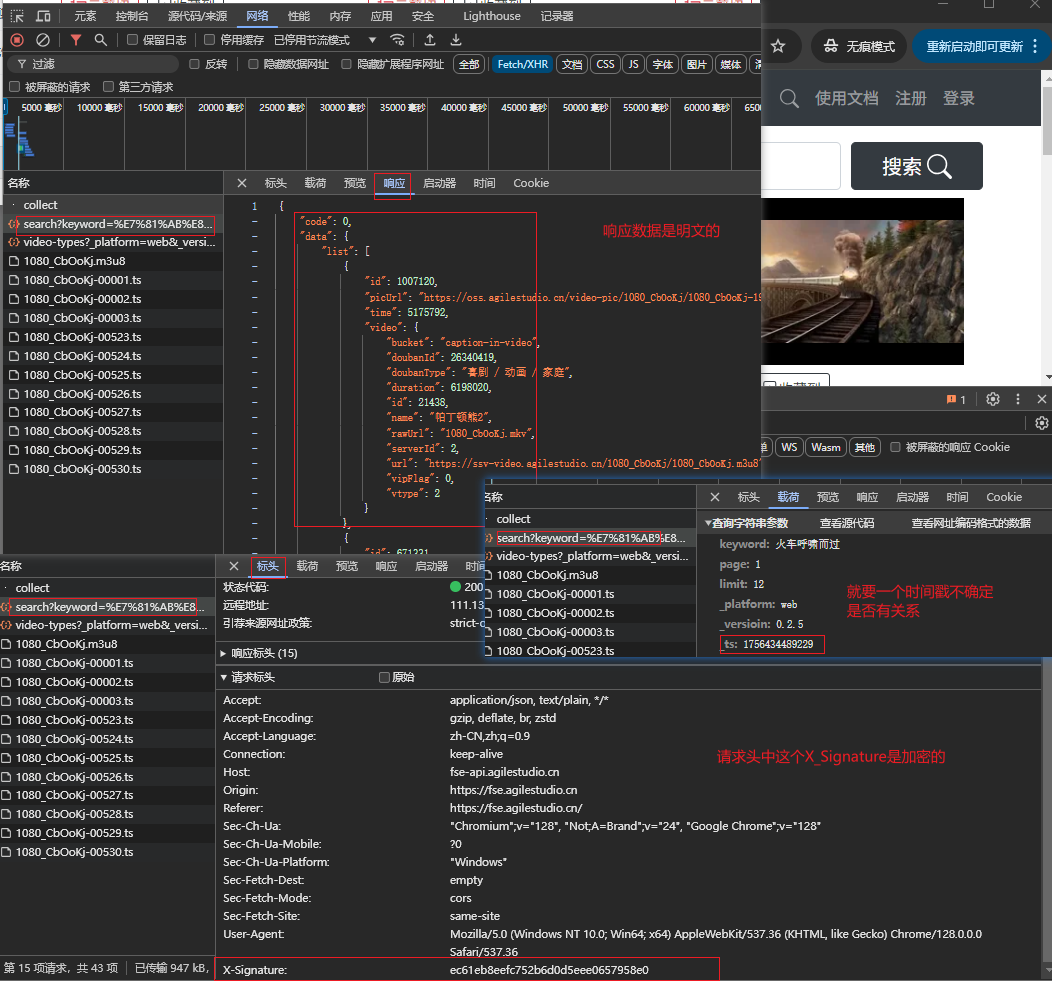Clear the network log
The image size is (1052, 981).
[43, 40]
